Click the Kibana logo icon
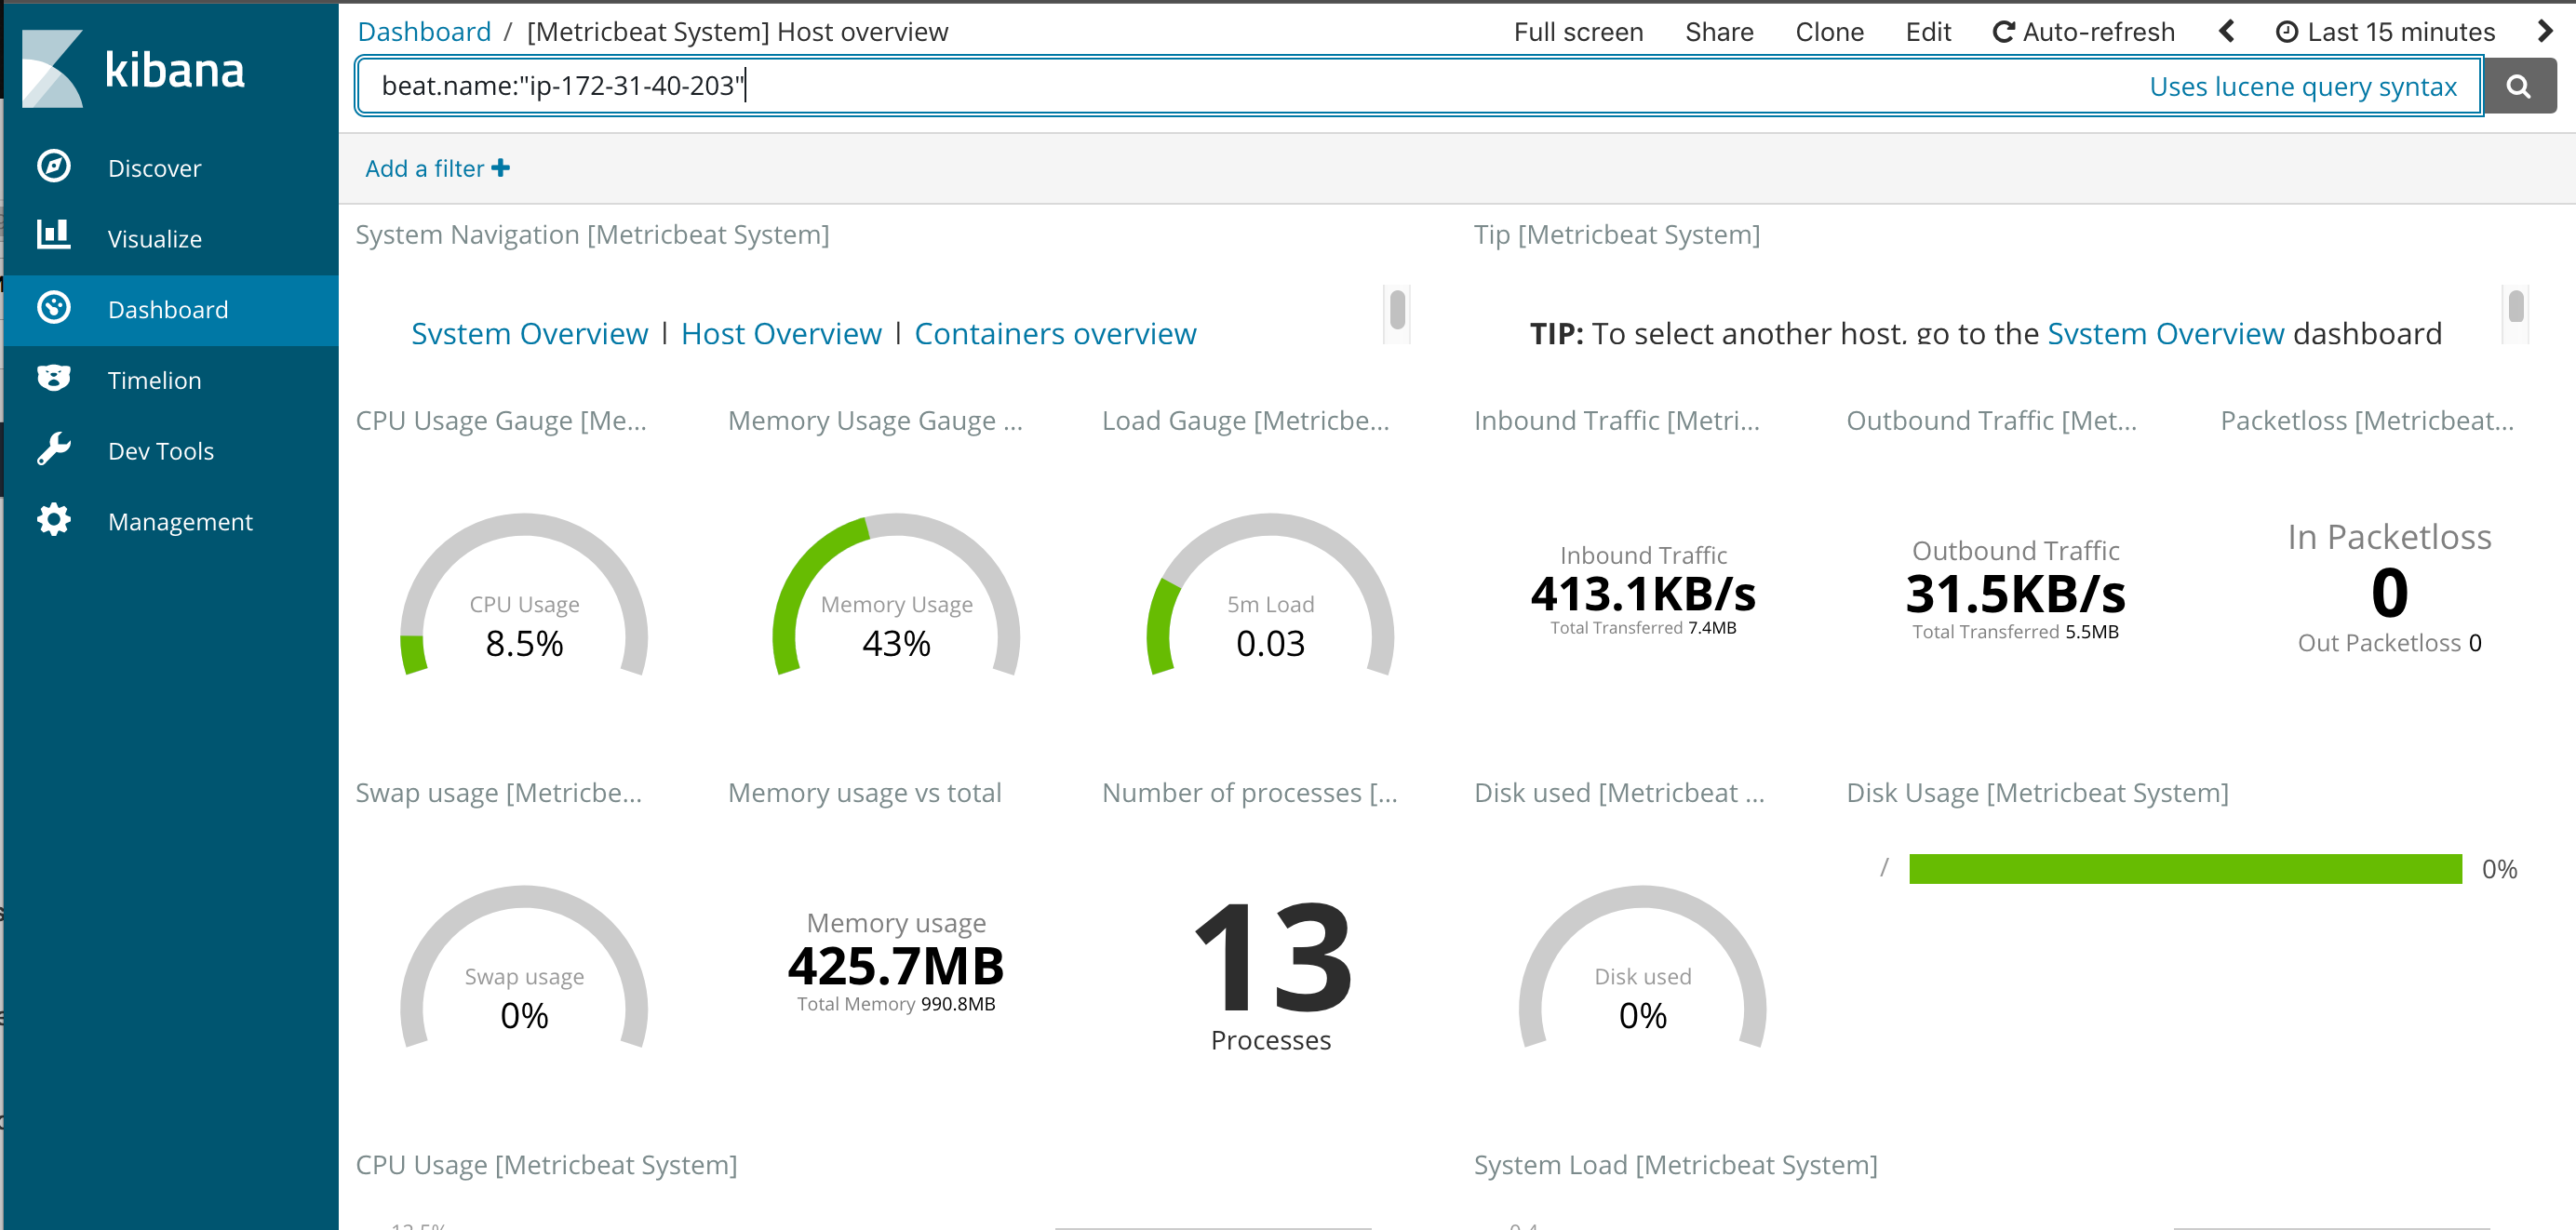Viewport: 2576px width, 1230px height. (x=52, y=68)
